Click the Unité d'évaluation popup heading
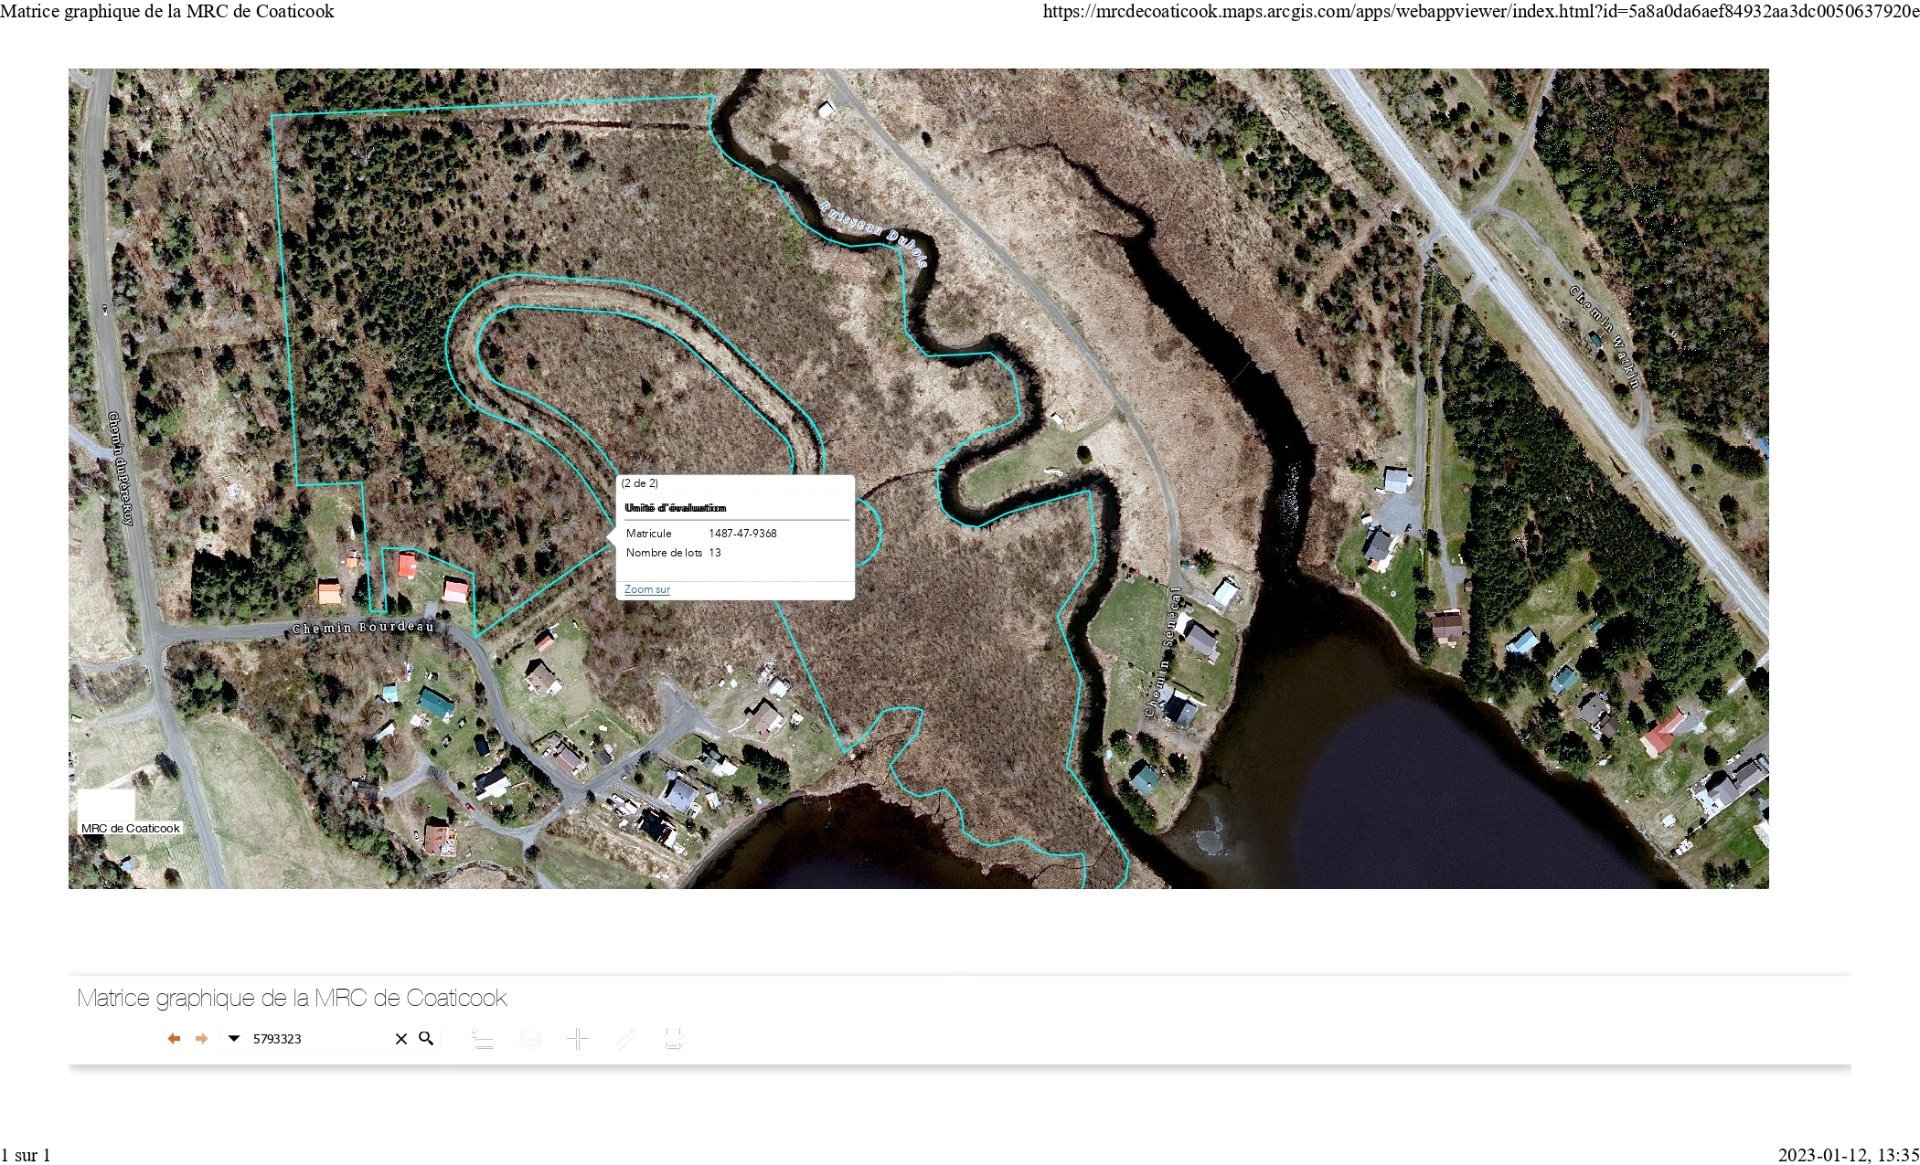 pyautogui.click(x=676, y=508)
